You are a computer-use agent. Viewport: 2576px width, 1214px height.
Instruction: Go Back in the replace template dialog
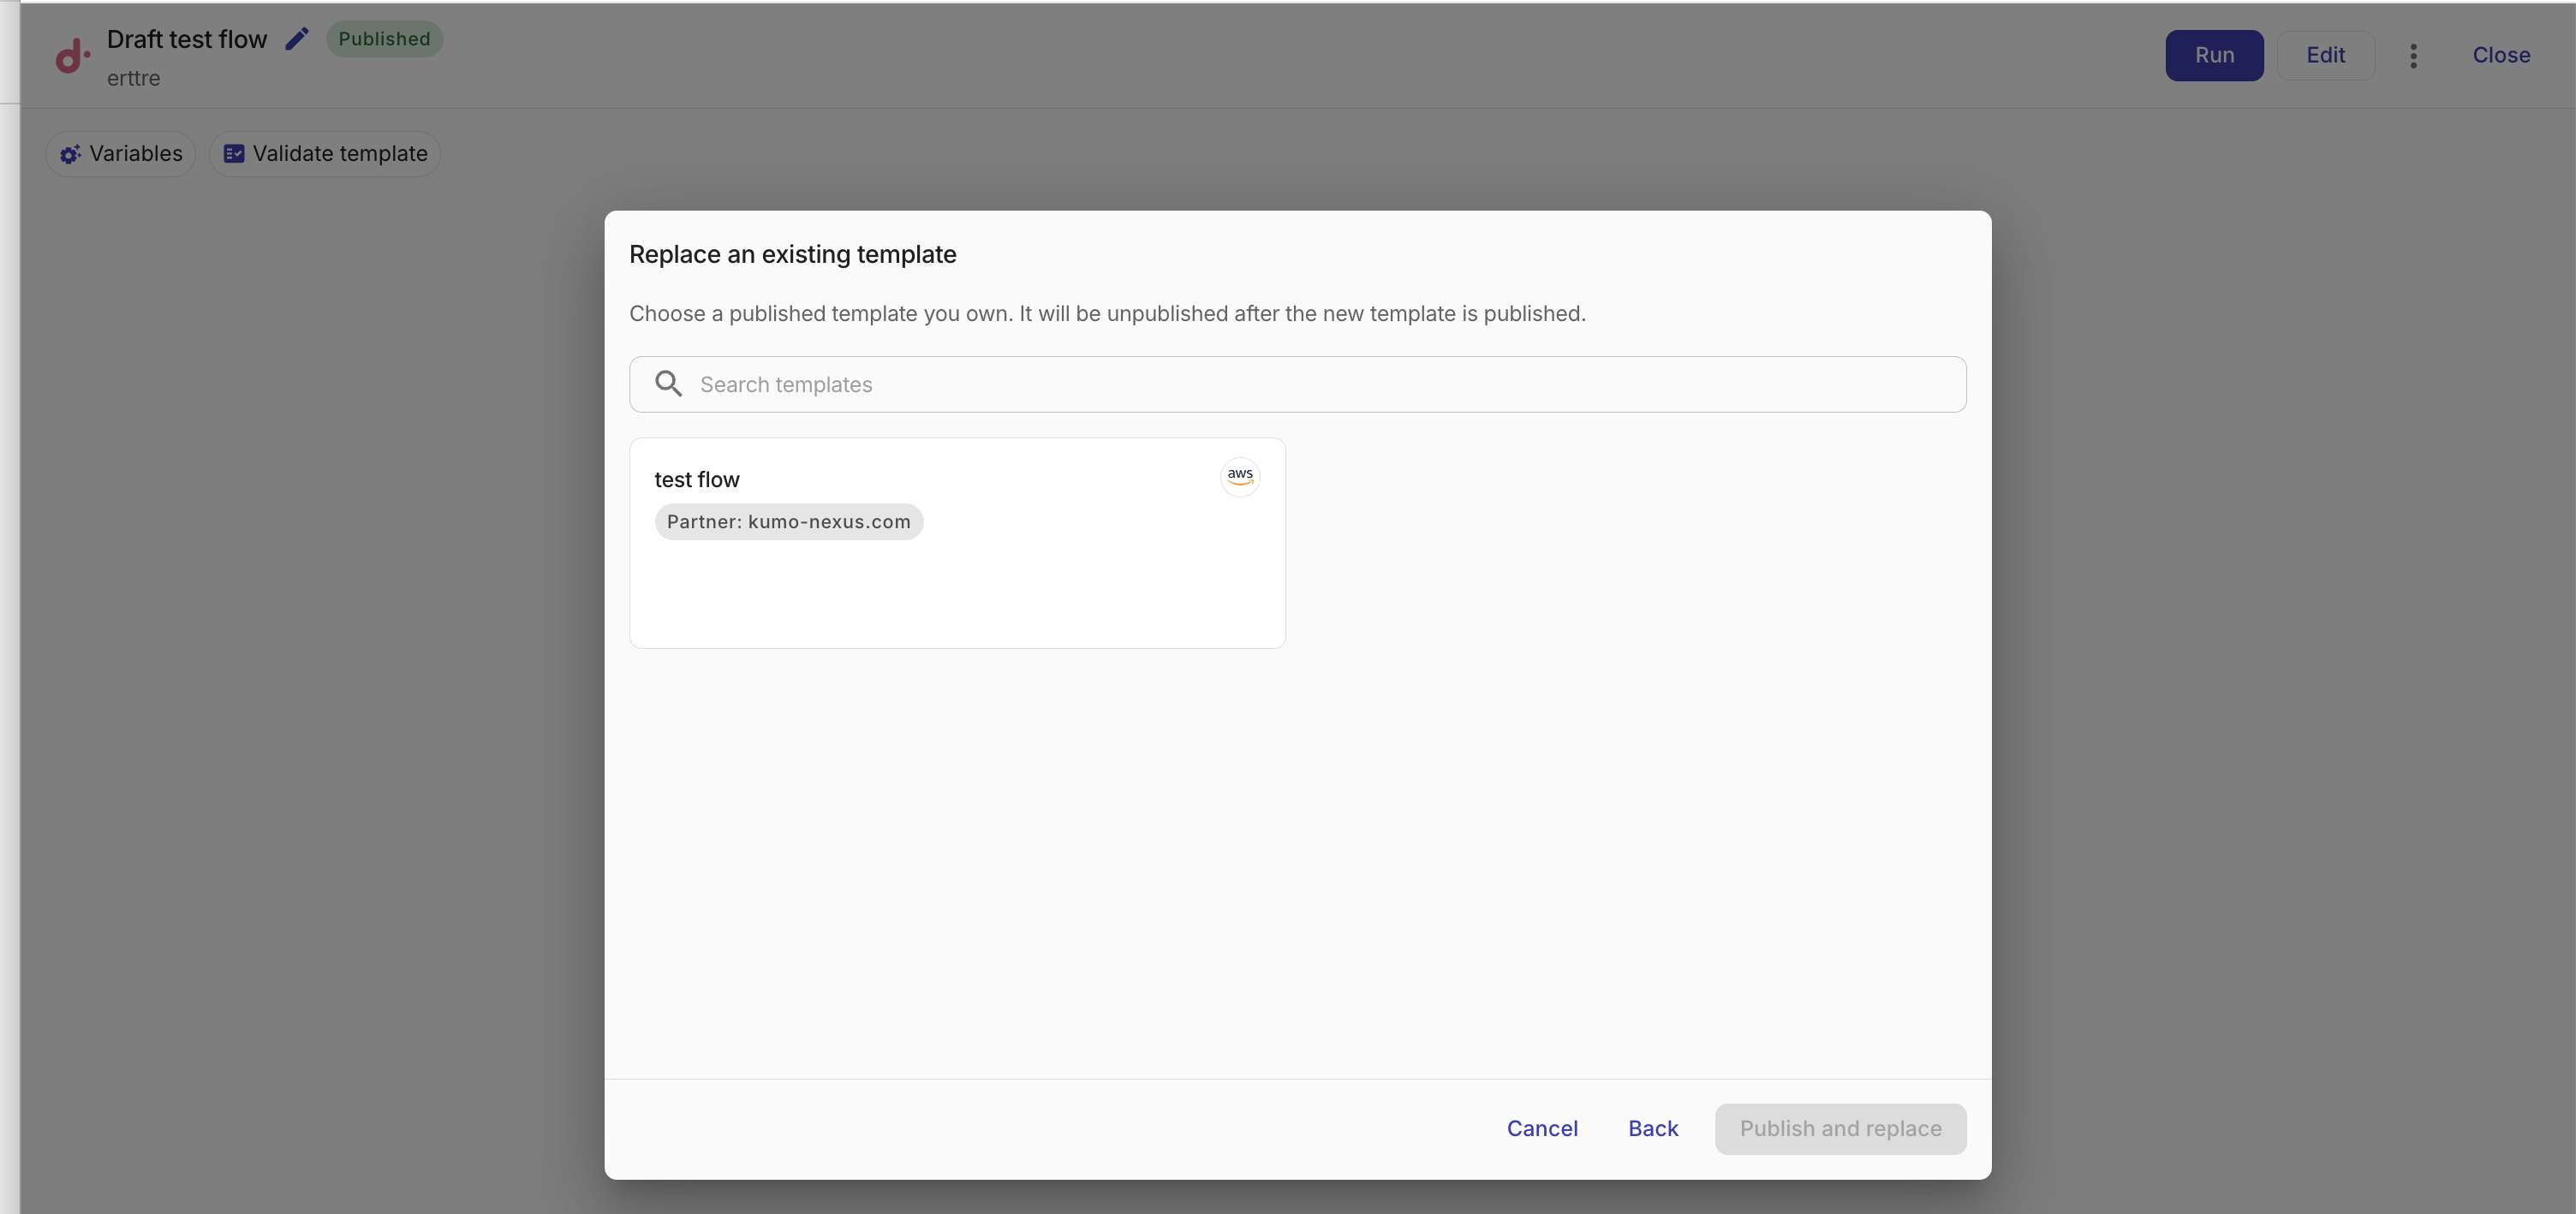(x=1653, y=1128)
